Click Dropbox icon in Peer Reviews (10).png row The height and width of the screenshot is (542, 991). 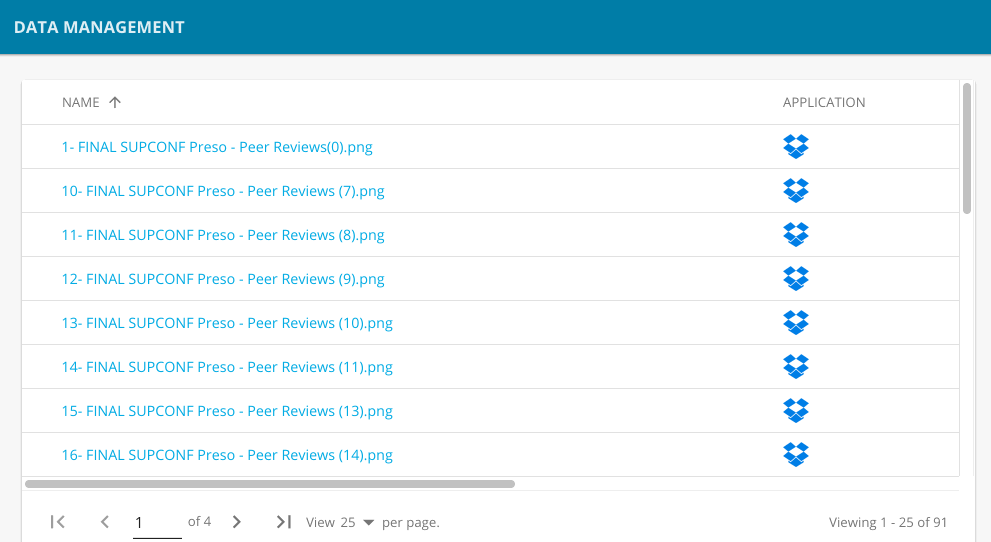coord(796,323)
